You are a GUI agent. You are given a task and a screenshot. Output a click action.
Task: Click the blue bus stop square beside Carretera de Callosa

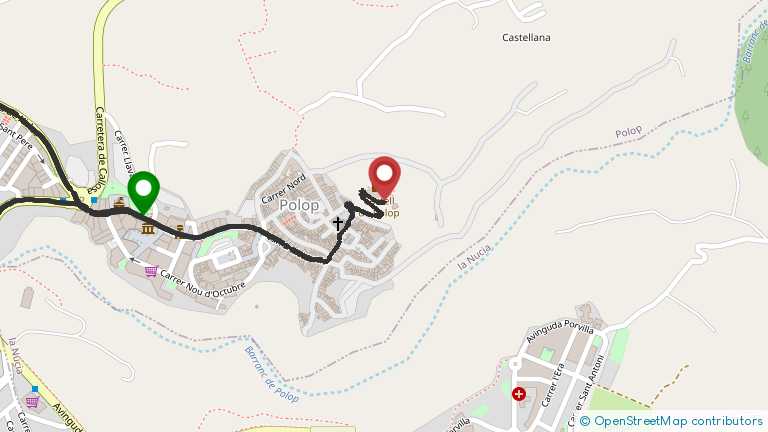[x=94, y=200]
